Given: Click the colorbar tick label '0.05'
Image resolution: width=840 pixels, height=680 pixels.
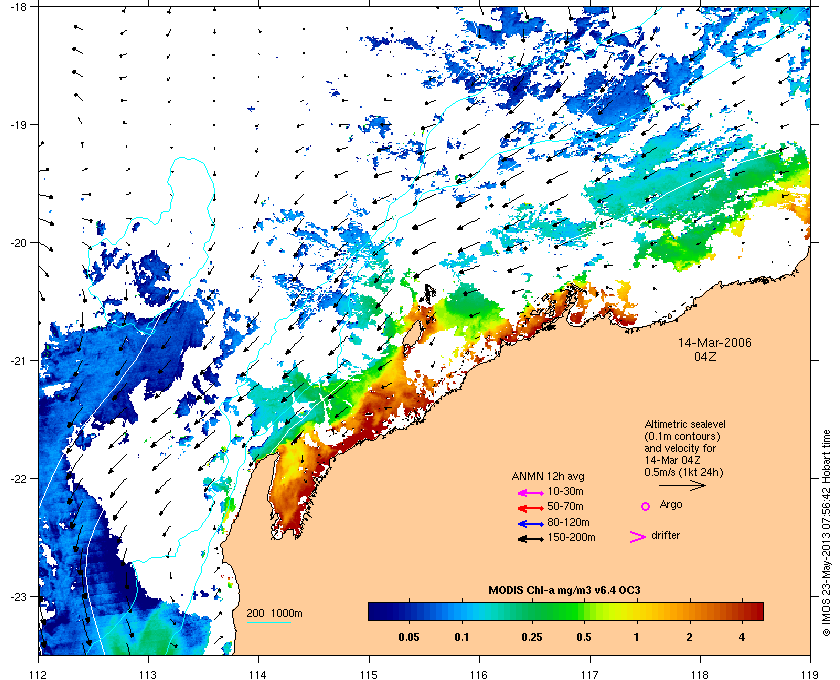Looking at the screenshot, I should tap(409, 638).
